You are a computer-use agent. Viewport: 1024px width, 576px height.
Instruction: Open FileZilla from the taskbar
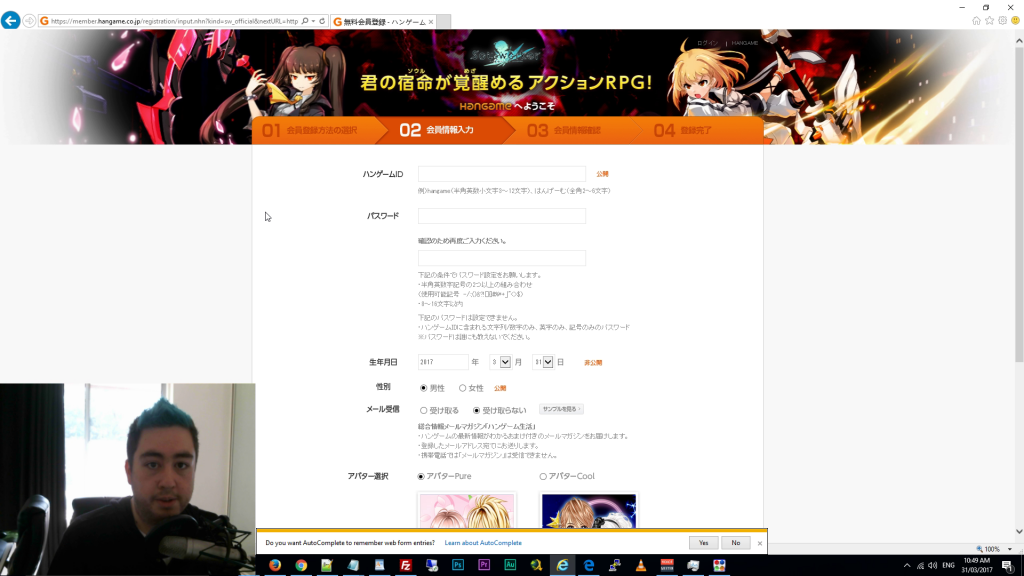[x=406, y=565]
